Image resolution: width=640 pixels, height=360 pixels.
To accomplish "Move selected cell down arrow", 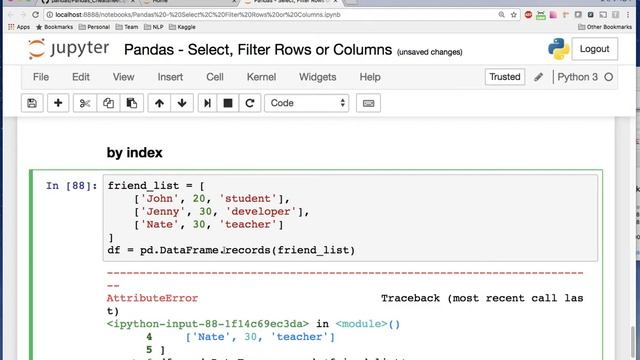I will (x=182, y=103).
